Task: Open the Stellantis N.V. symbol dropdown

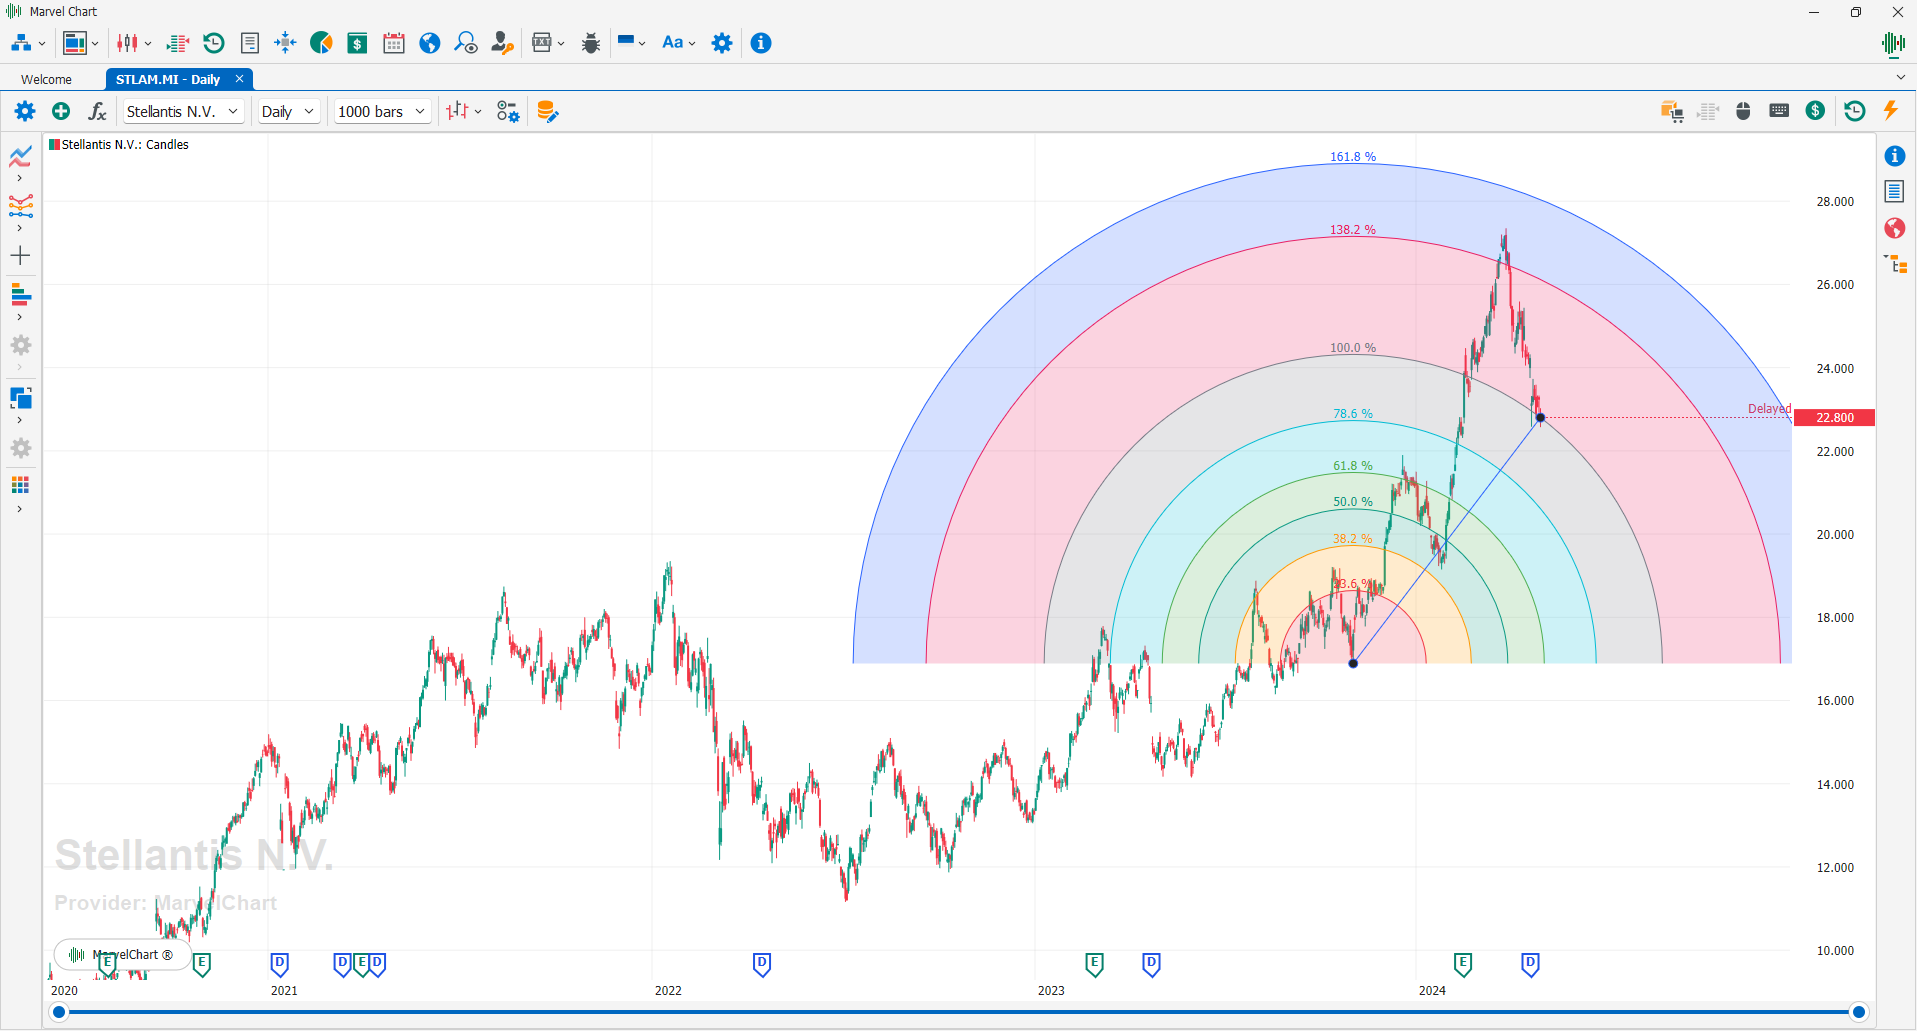Action: (x=183, y=111)
